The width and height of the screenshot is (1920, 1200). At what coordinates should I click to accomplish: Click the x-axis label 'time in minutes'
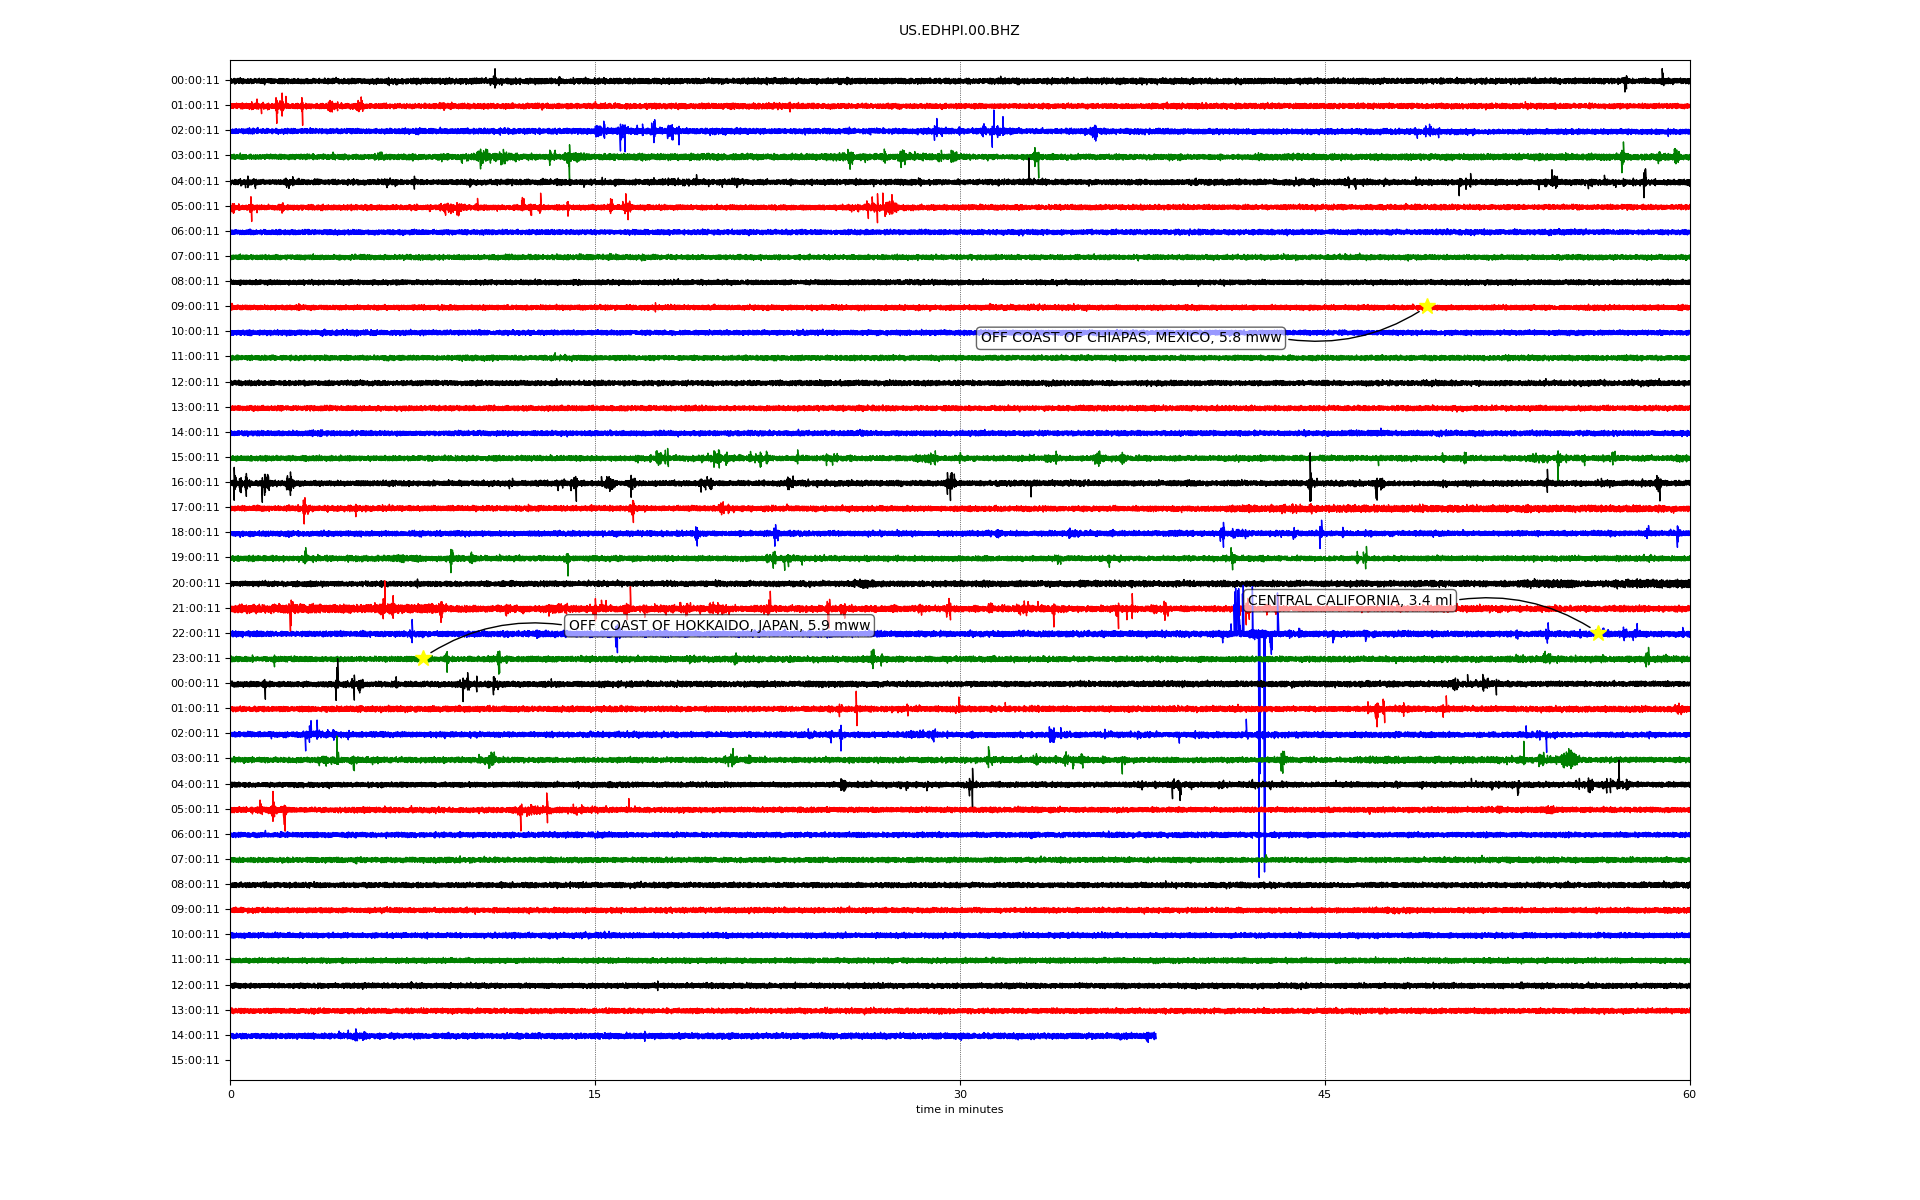[959, 1110]
